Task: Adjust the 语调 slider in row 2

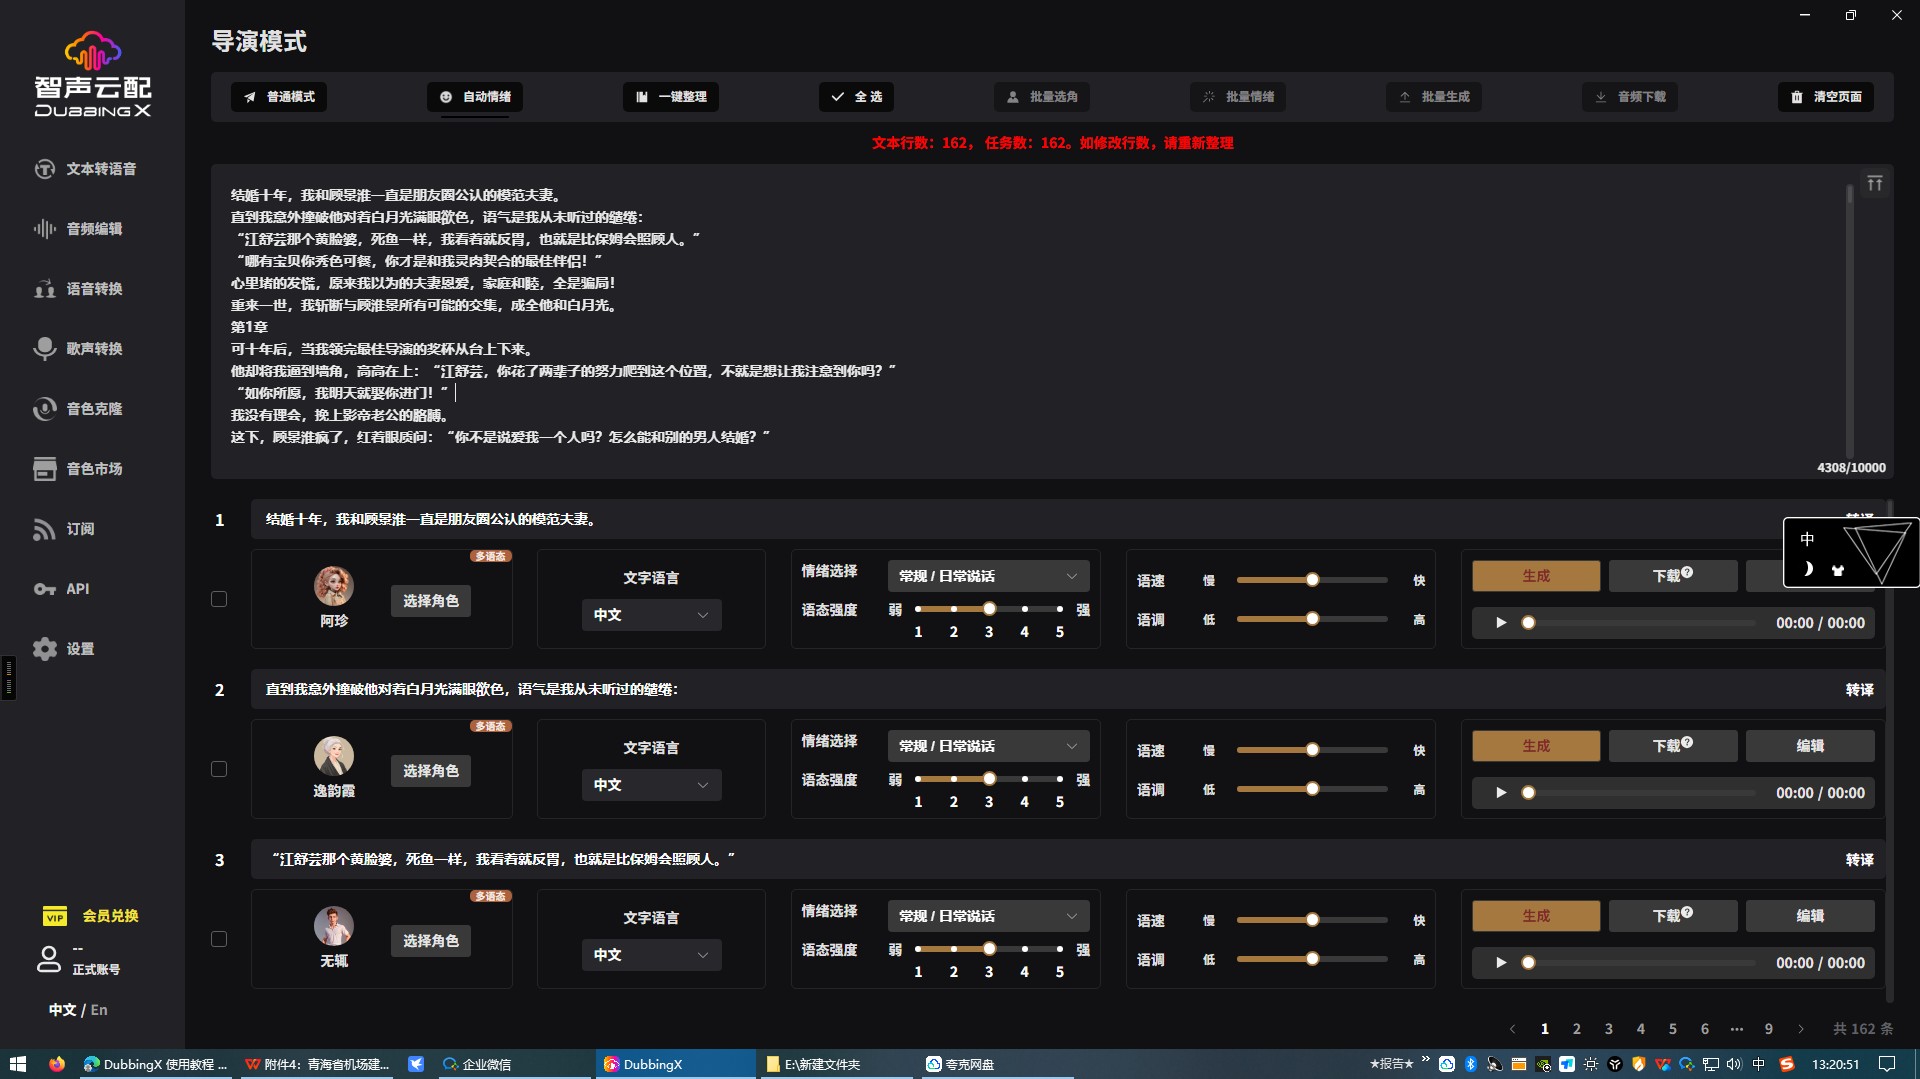Action: [1312, 789]
